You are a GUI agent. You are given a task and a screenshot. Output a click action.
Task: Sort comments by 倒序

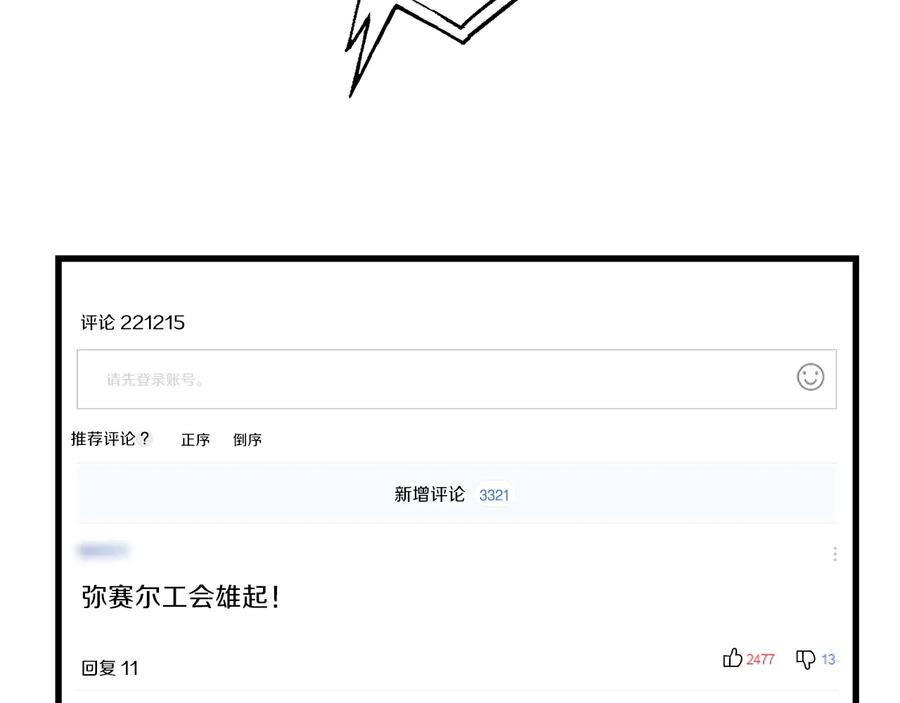pos(247,440)
